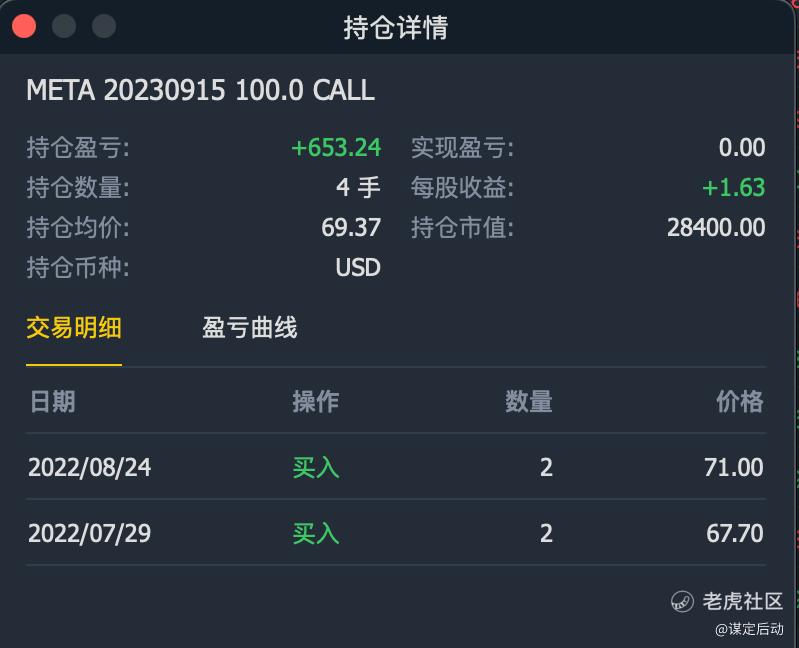Screen dimensions: 799x648
Task: Click the META 20230915 100.0 CALL title
Action: coord(200,90)
